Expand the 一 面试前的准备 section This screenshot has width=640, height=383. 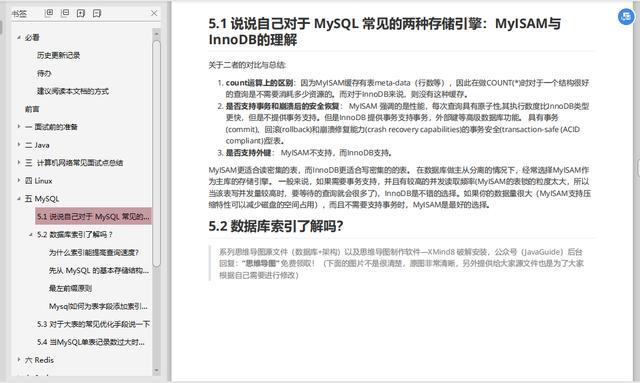(19, 127)
